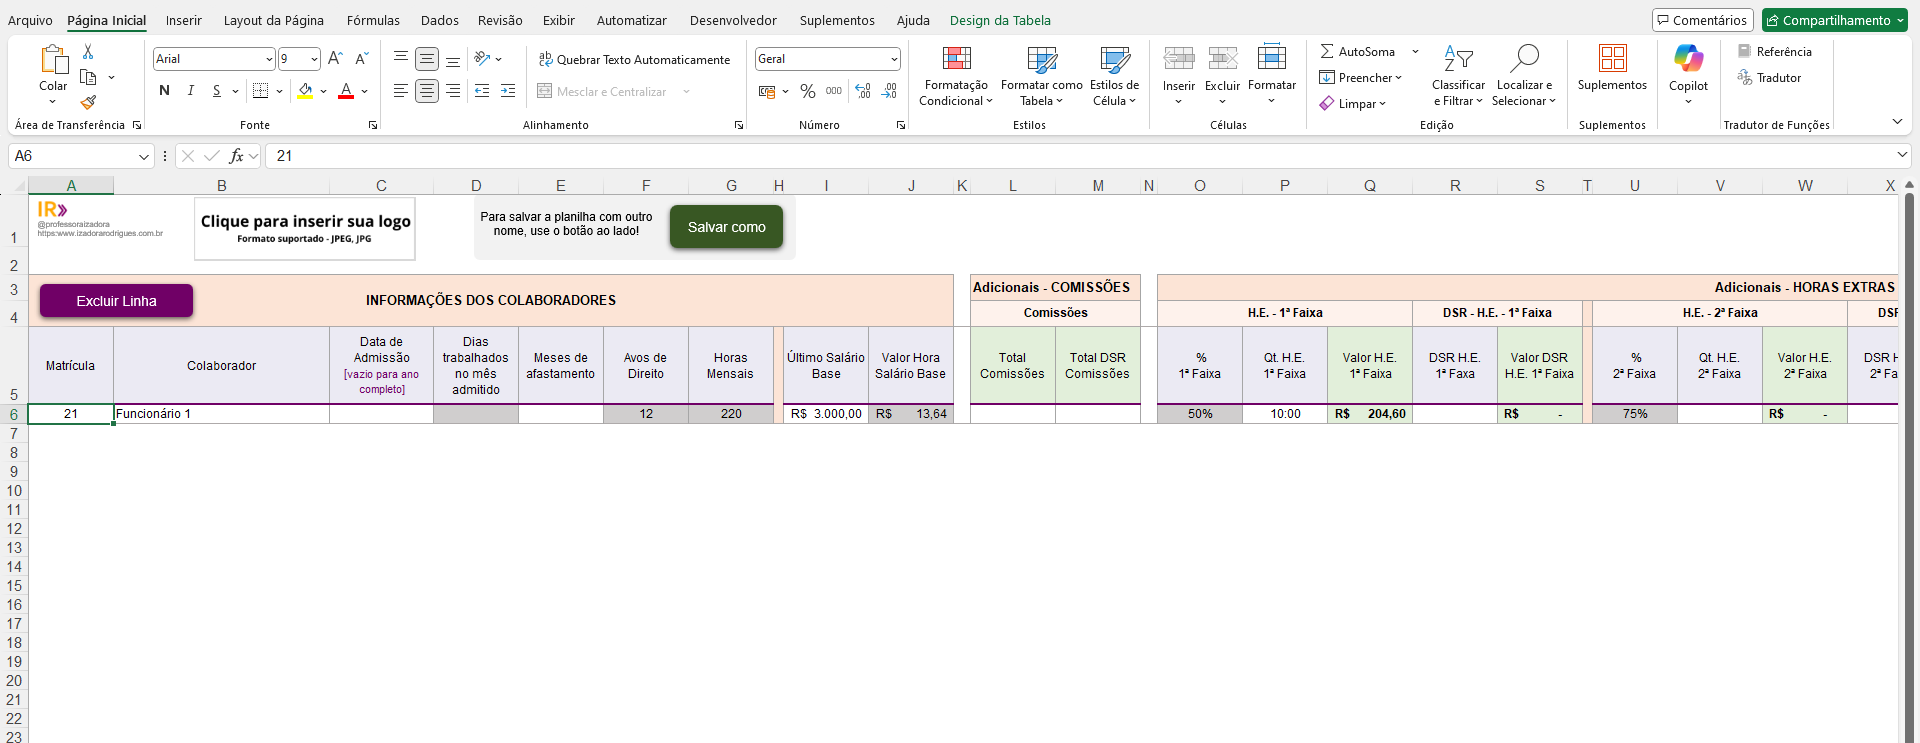Image resolution: width=1920 pixels, height=743 pixels.
Task: Expand the number format Geral dropdown
Action: pyautogui.click(x=893, y=60)
